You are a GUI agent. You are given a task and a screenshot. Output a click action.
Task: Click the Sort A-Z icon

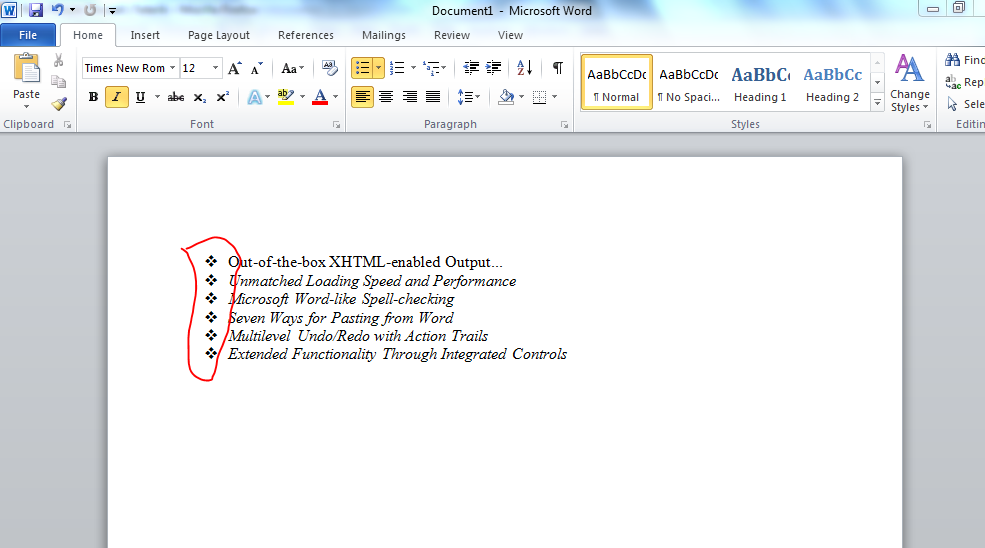pyautogui.click(x=525, y=68)
